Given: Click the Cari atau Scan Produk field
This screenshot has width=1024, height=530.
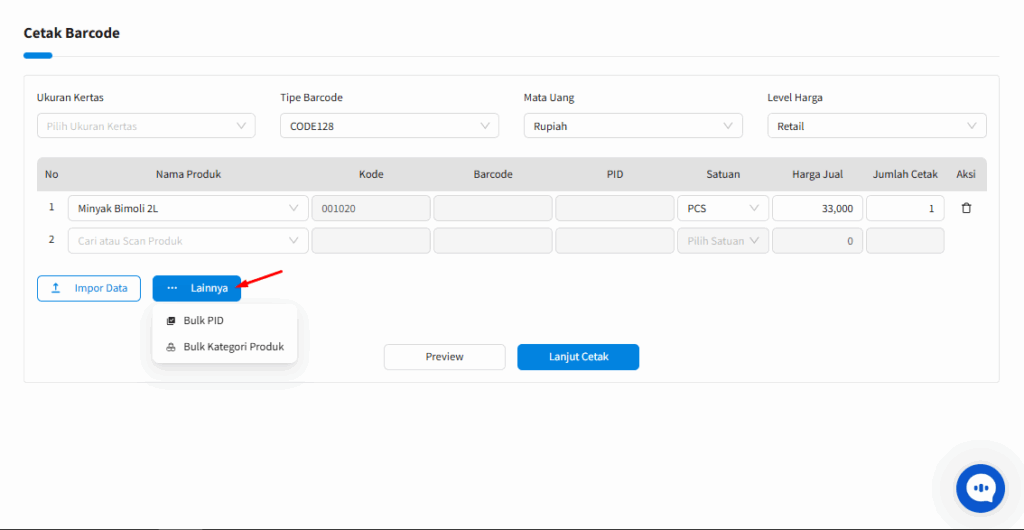Looking at the screenshot, I should (x=188, y=241).
